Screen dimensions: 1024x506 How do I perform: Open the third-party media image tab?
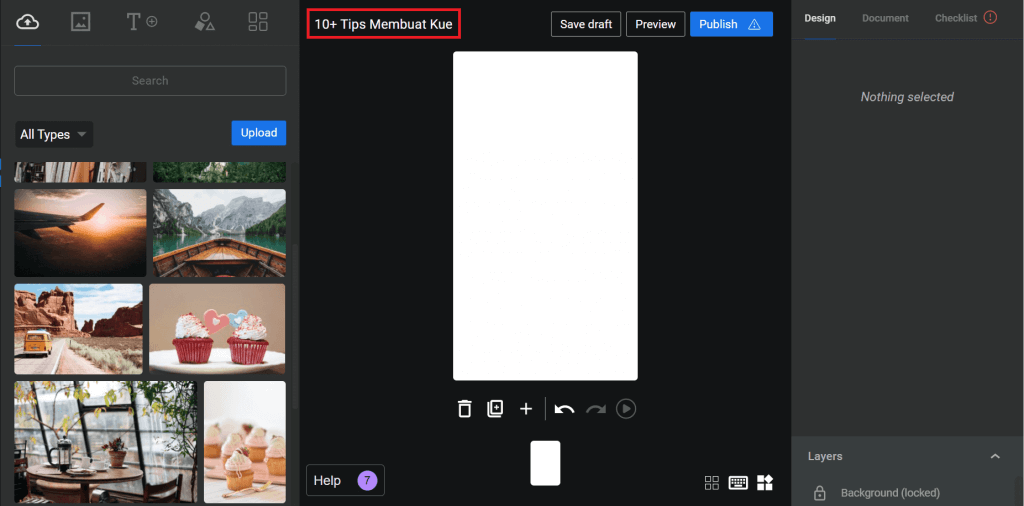(80, 22)
